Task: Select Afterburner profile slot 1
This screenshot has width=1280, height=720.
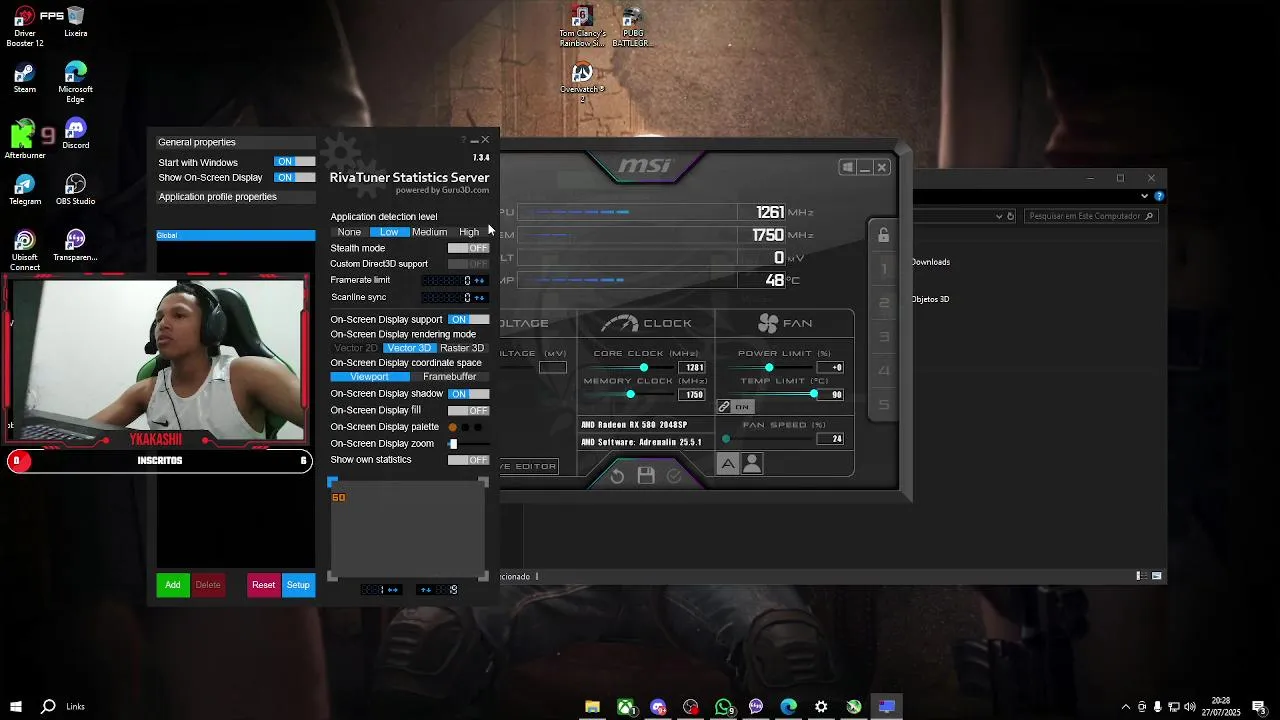Action: (x=884, y=269)
